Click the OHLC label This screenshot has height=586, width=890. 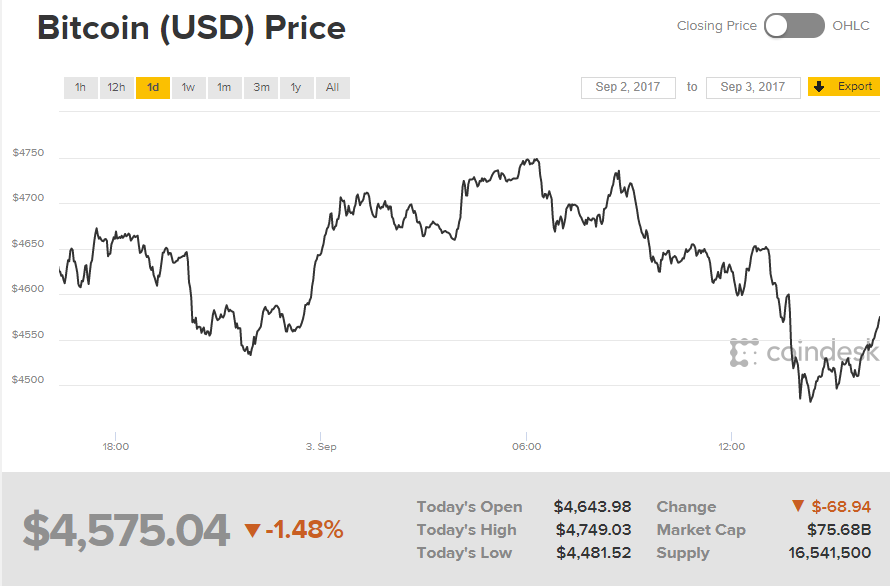[851, 26]
